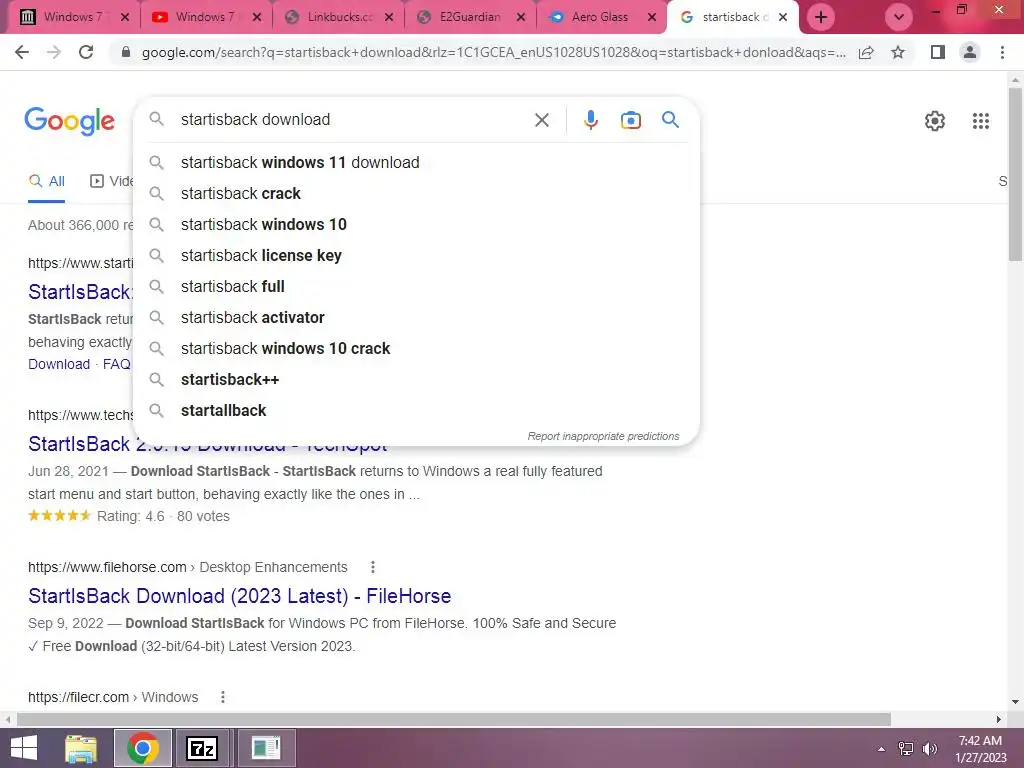Open Google quick settings gear
Viewport: 1024px width, 768px height.
935,121
